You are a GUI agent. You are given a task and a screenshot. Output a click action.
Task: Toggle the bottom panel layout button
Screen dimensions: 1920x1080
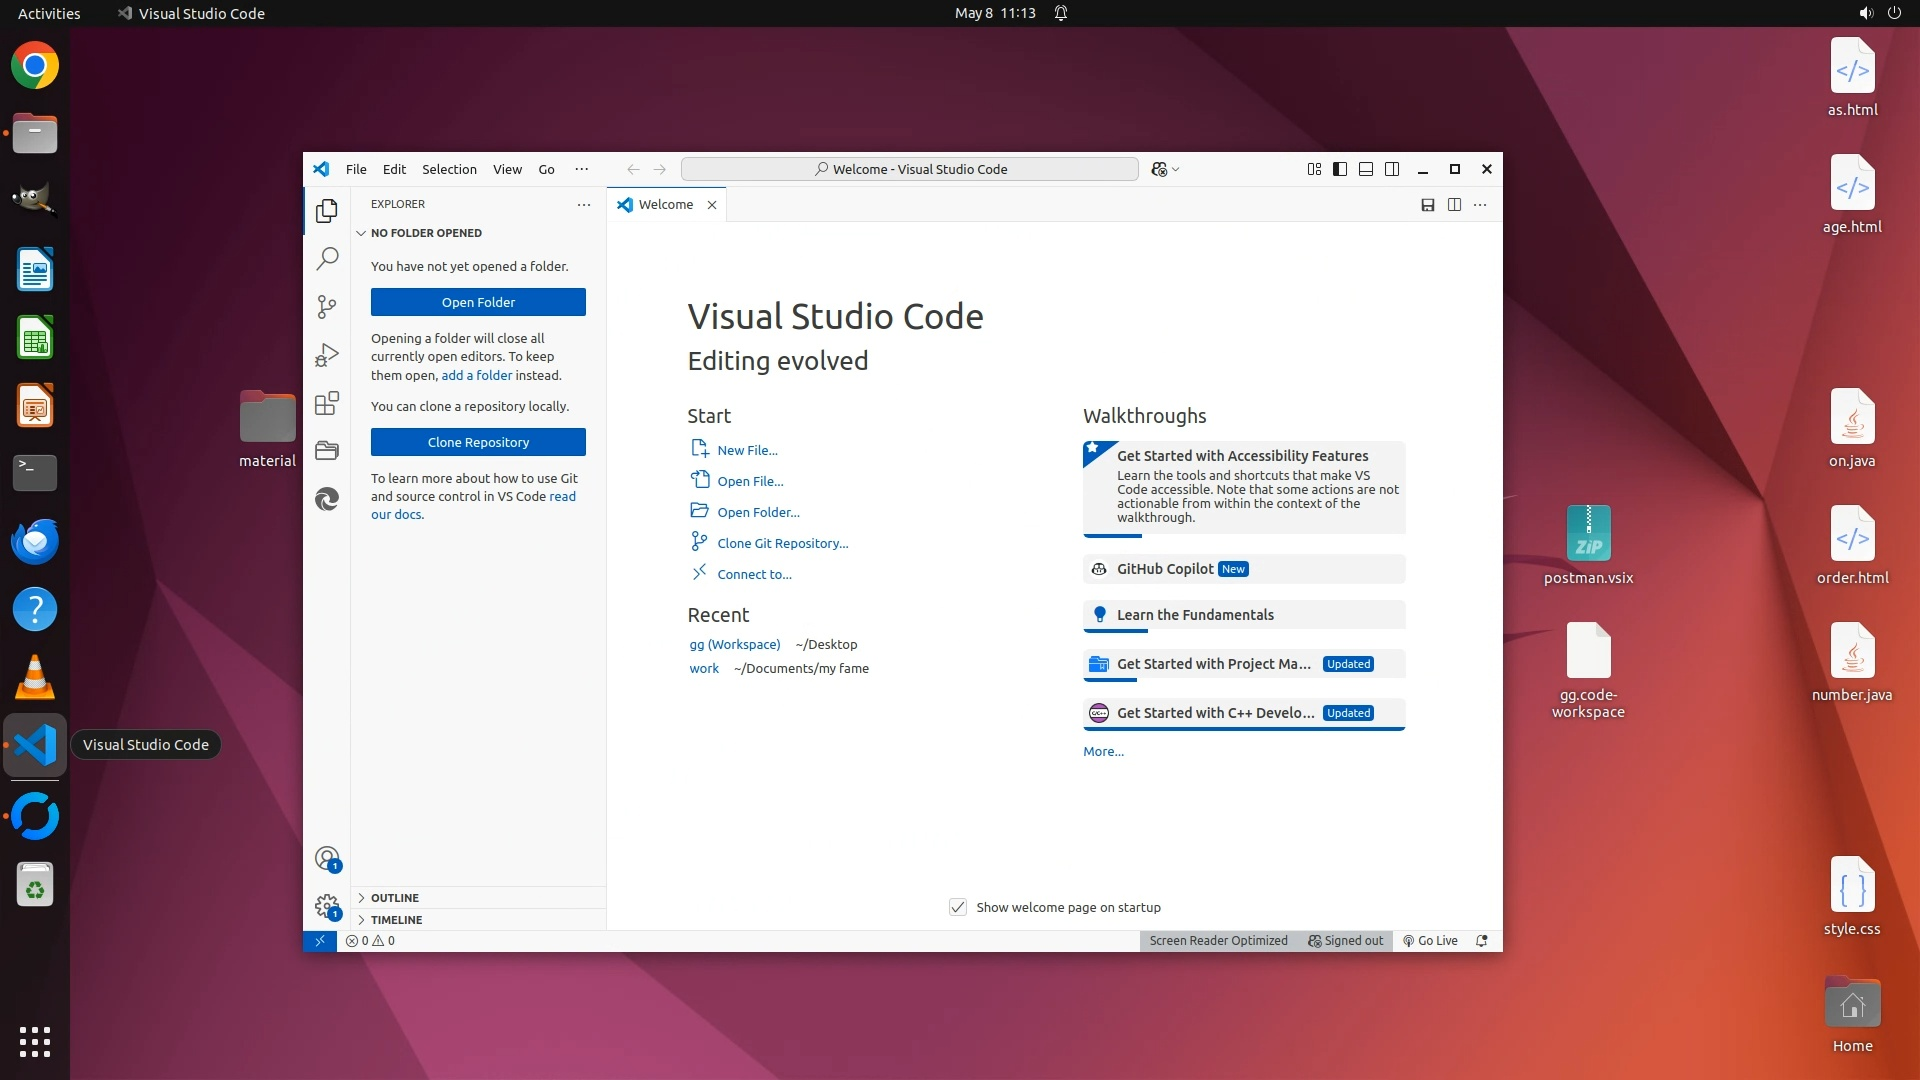(1366, 169)
